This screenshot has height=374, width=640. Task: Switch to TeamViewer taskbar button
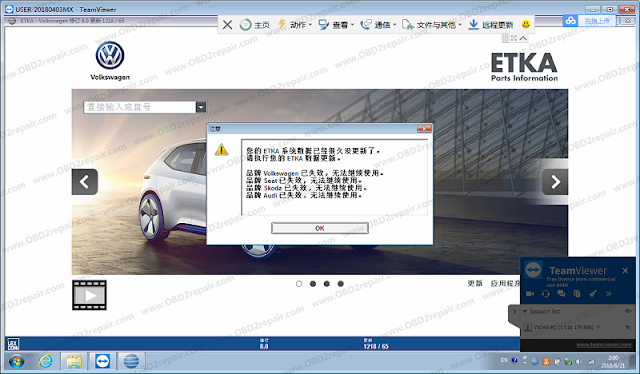point(102,361)
